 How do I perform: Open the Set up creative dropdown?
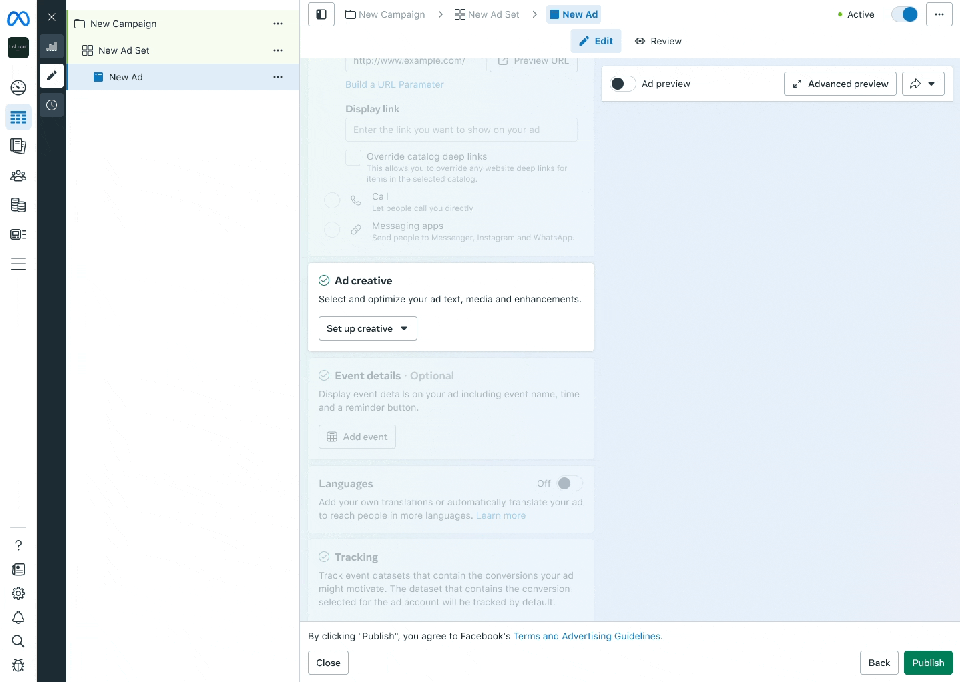click(x=367, y=328)
